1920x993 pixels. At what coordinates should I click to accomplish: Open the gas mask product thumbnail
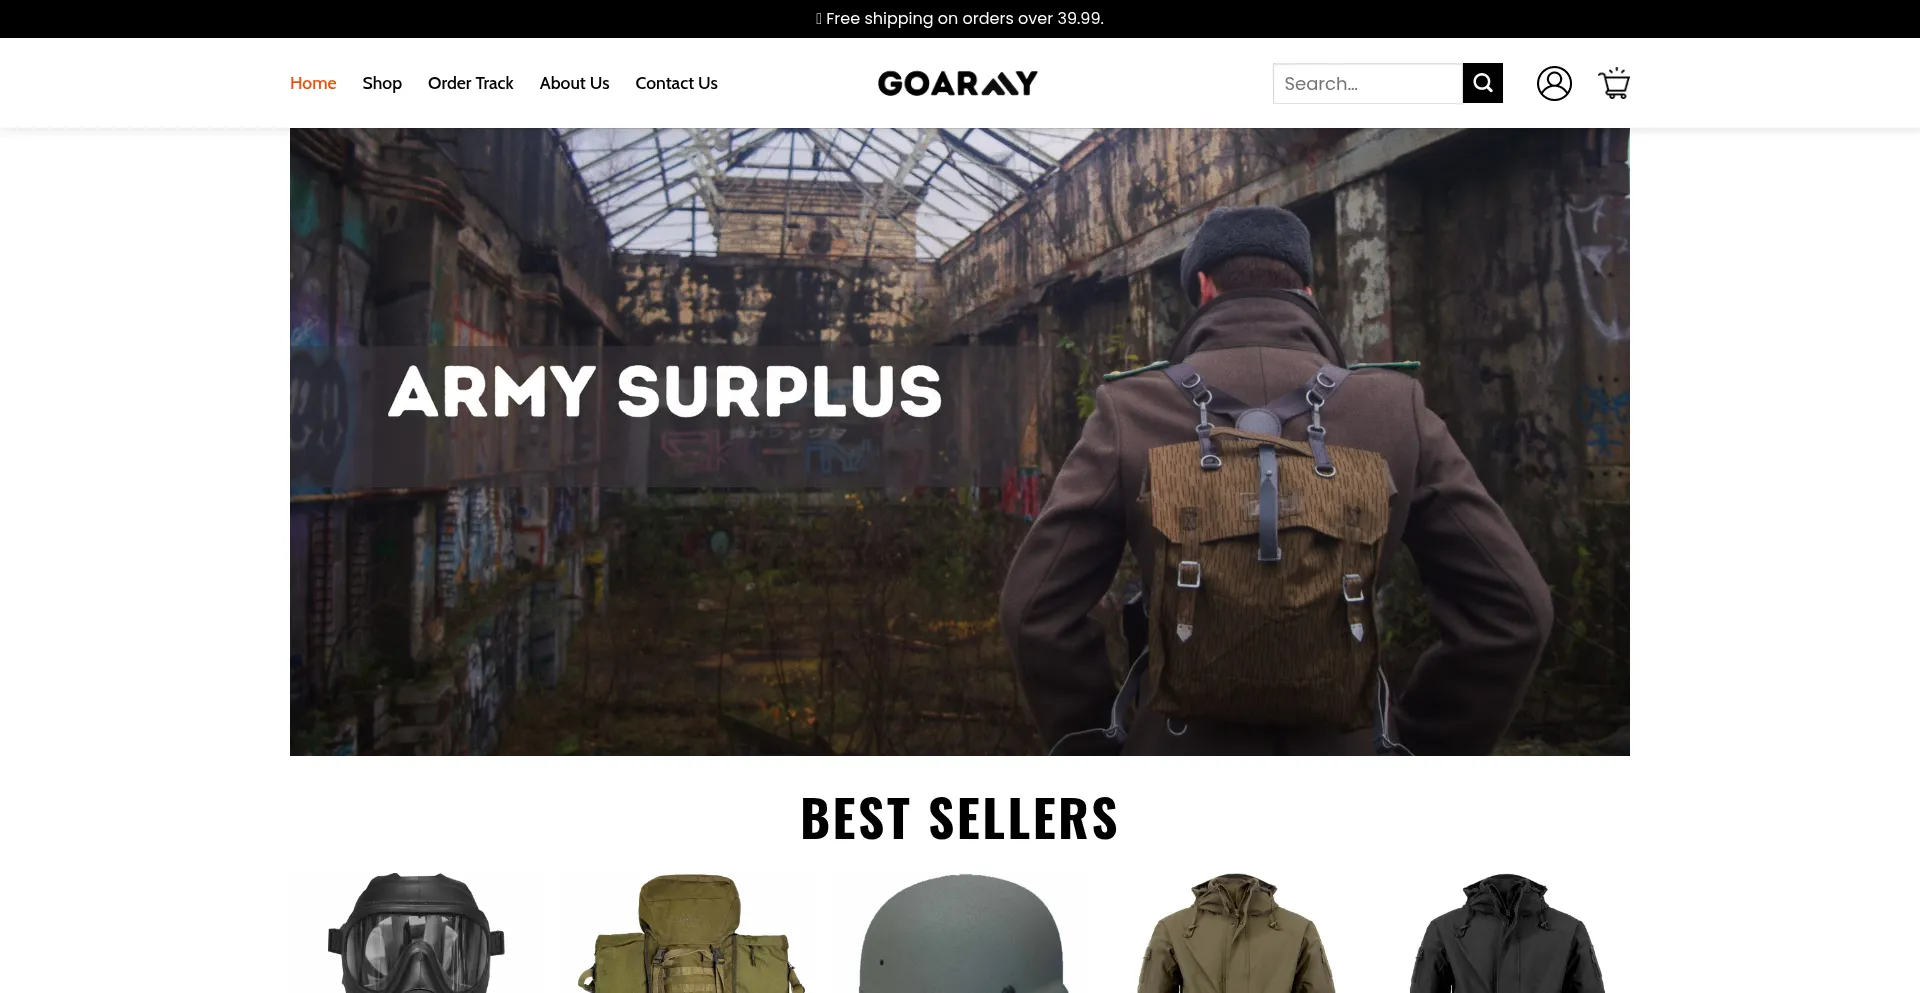coord(416,933)
